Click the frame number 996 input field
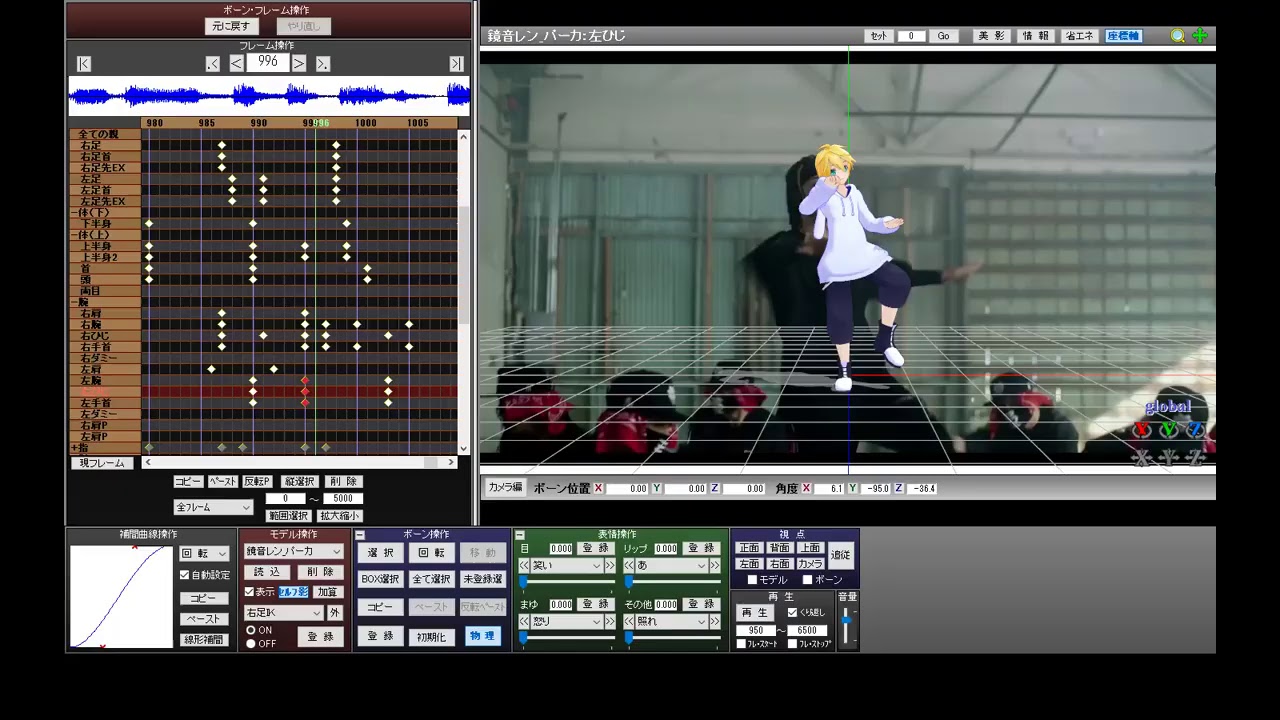 [x=268, y=62]
